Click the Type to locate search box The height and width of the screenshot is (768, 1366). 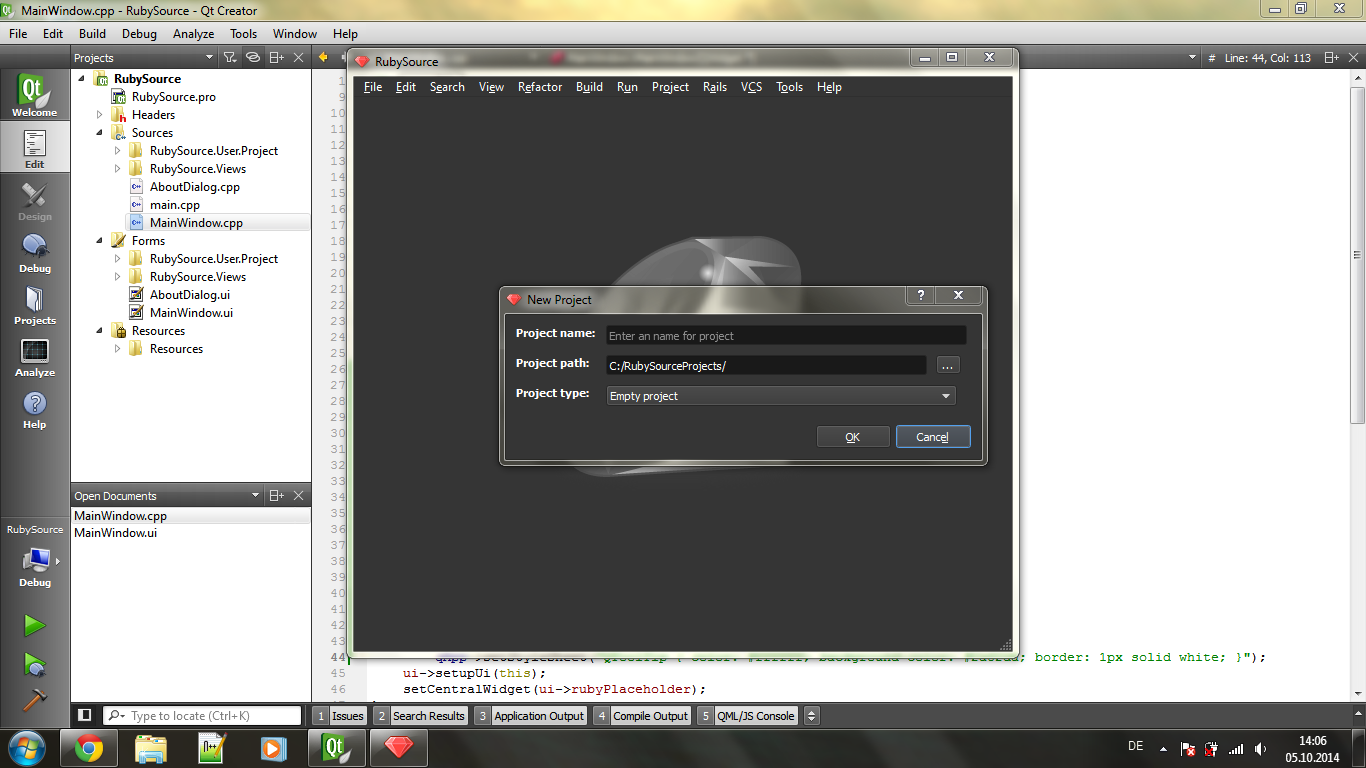click(x=202, y=715)
